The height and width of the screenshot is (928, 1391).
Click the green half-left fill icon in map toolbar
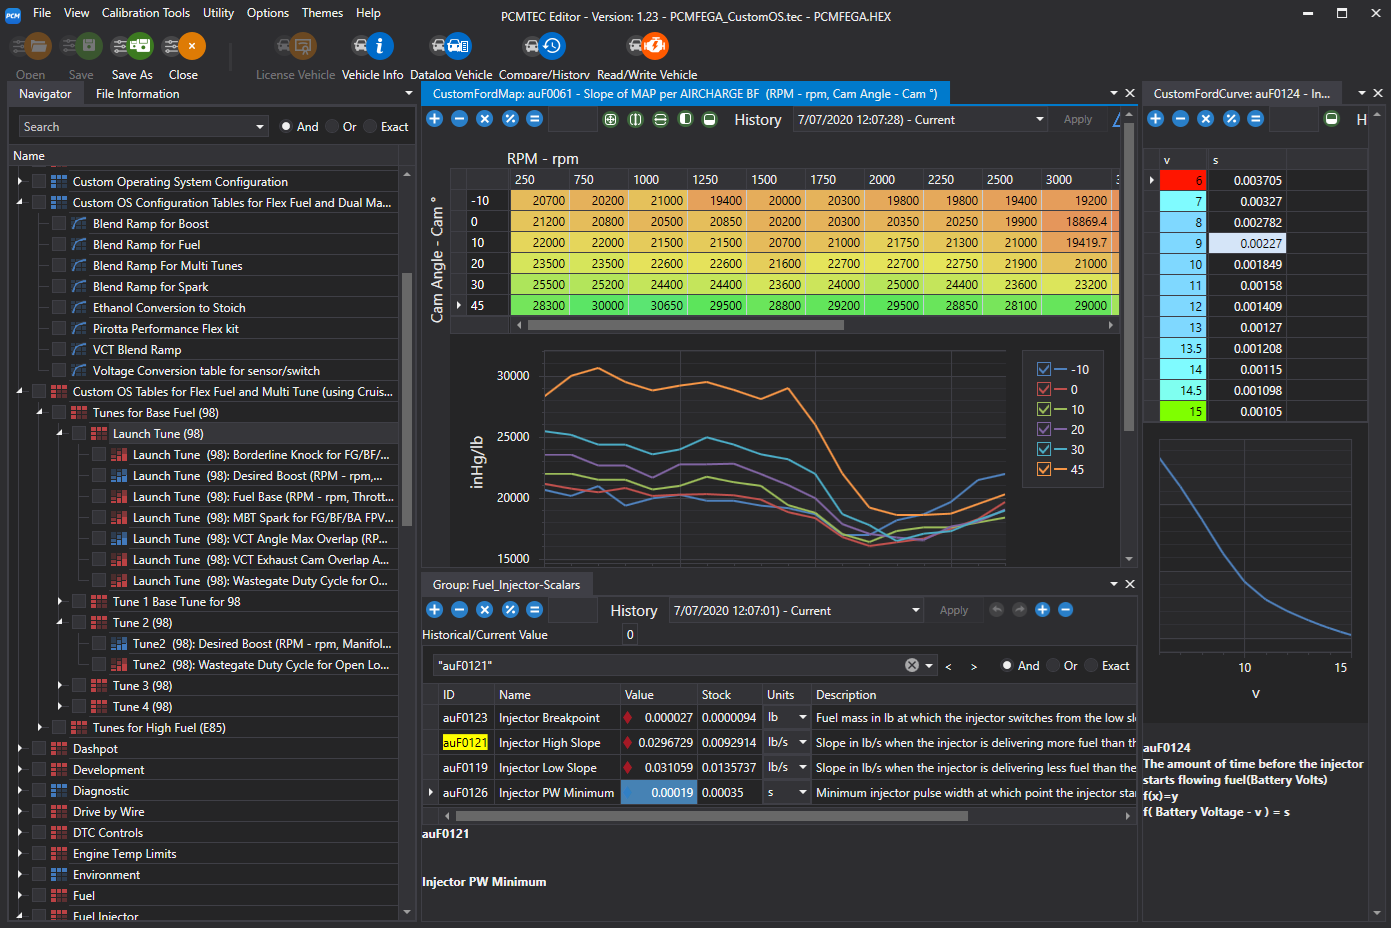[x=685, y=119]
